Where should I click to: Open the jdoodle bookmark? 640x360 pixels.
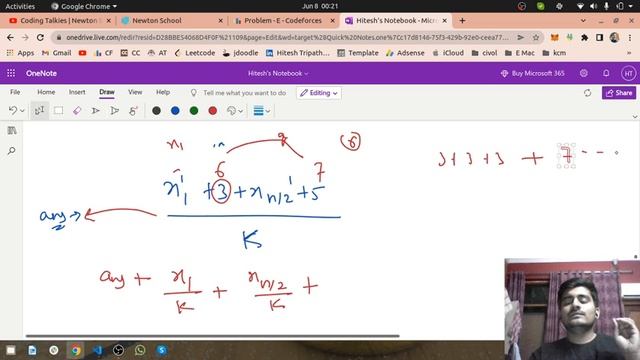[x=240, y=53]
